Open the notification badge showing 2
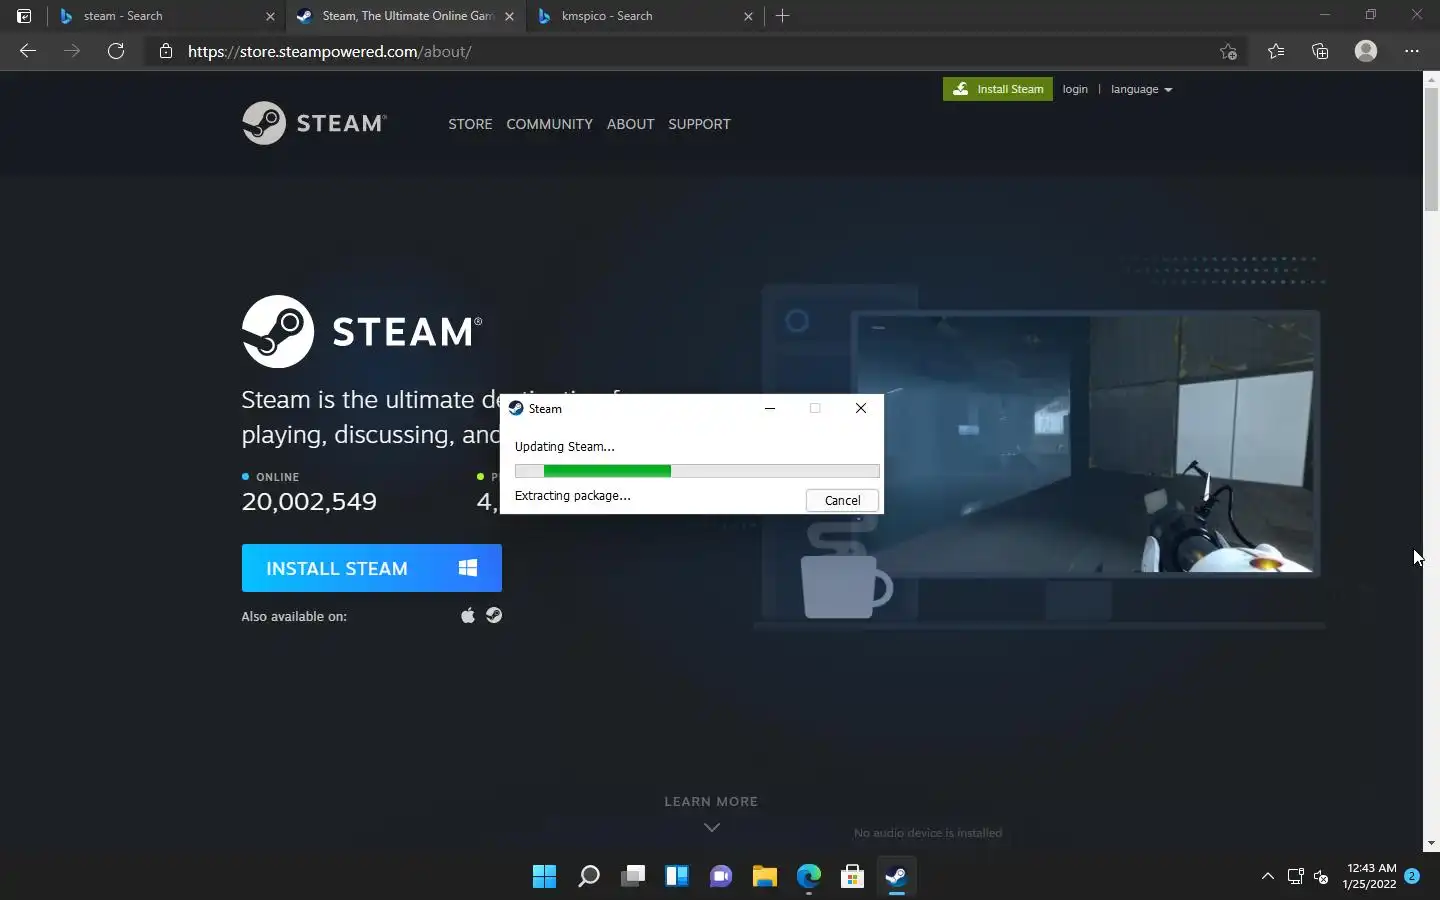Image resolution: width=1440 pixels, height=900 pixels. [1412, 876]
